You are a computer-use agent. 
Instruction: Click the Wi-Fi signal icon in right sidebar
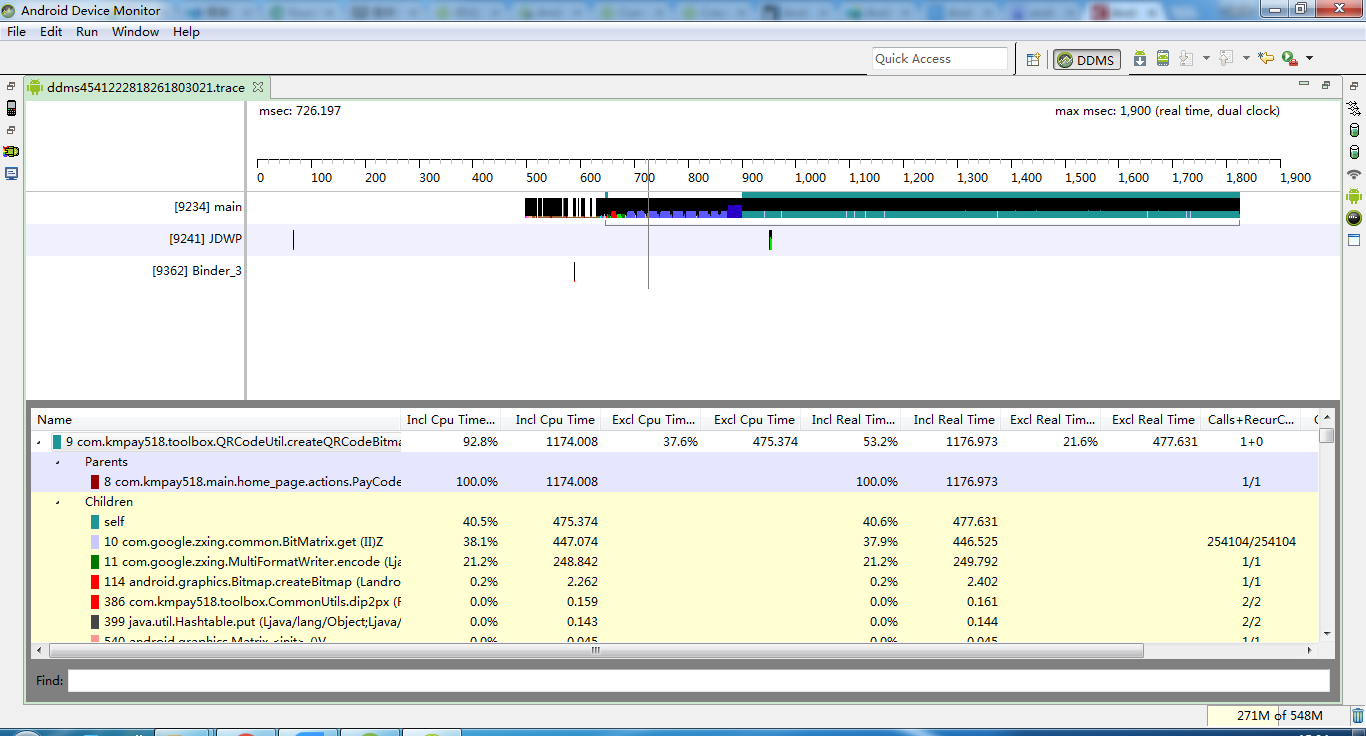1354,173
